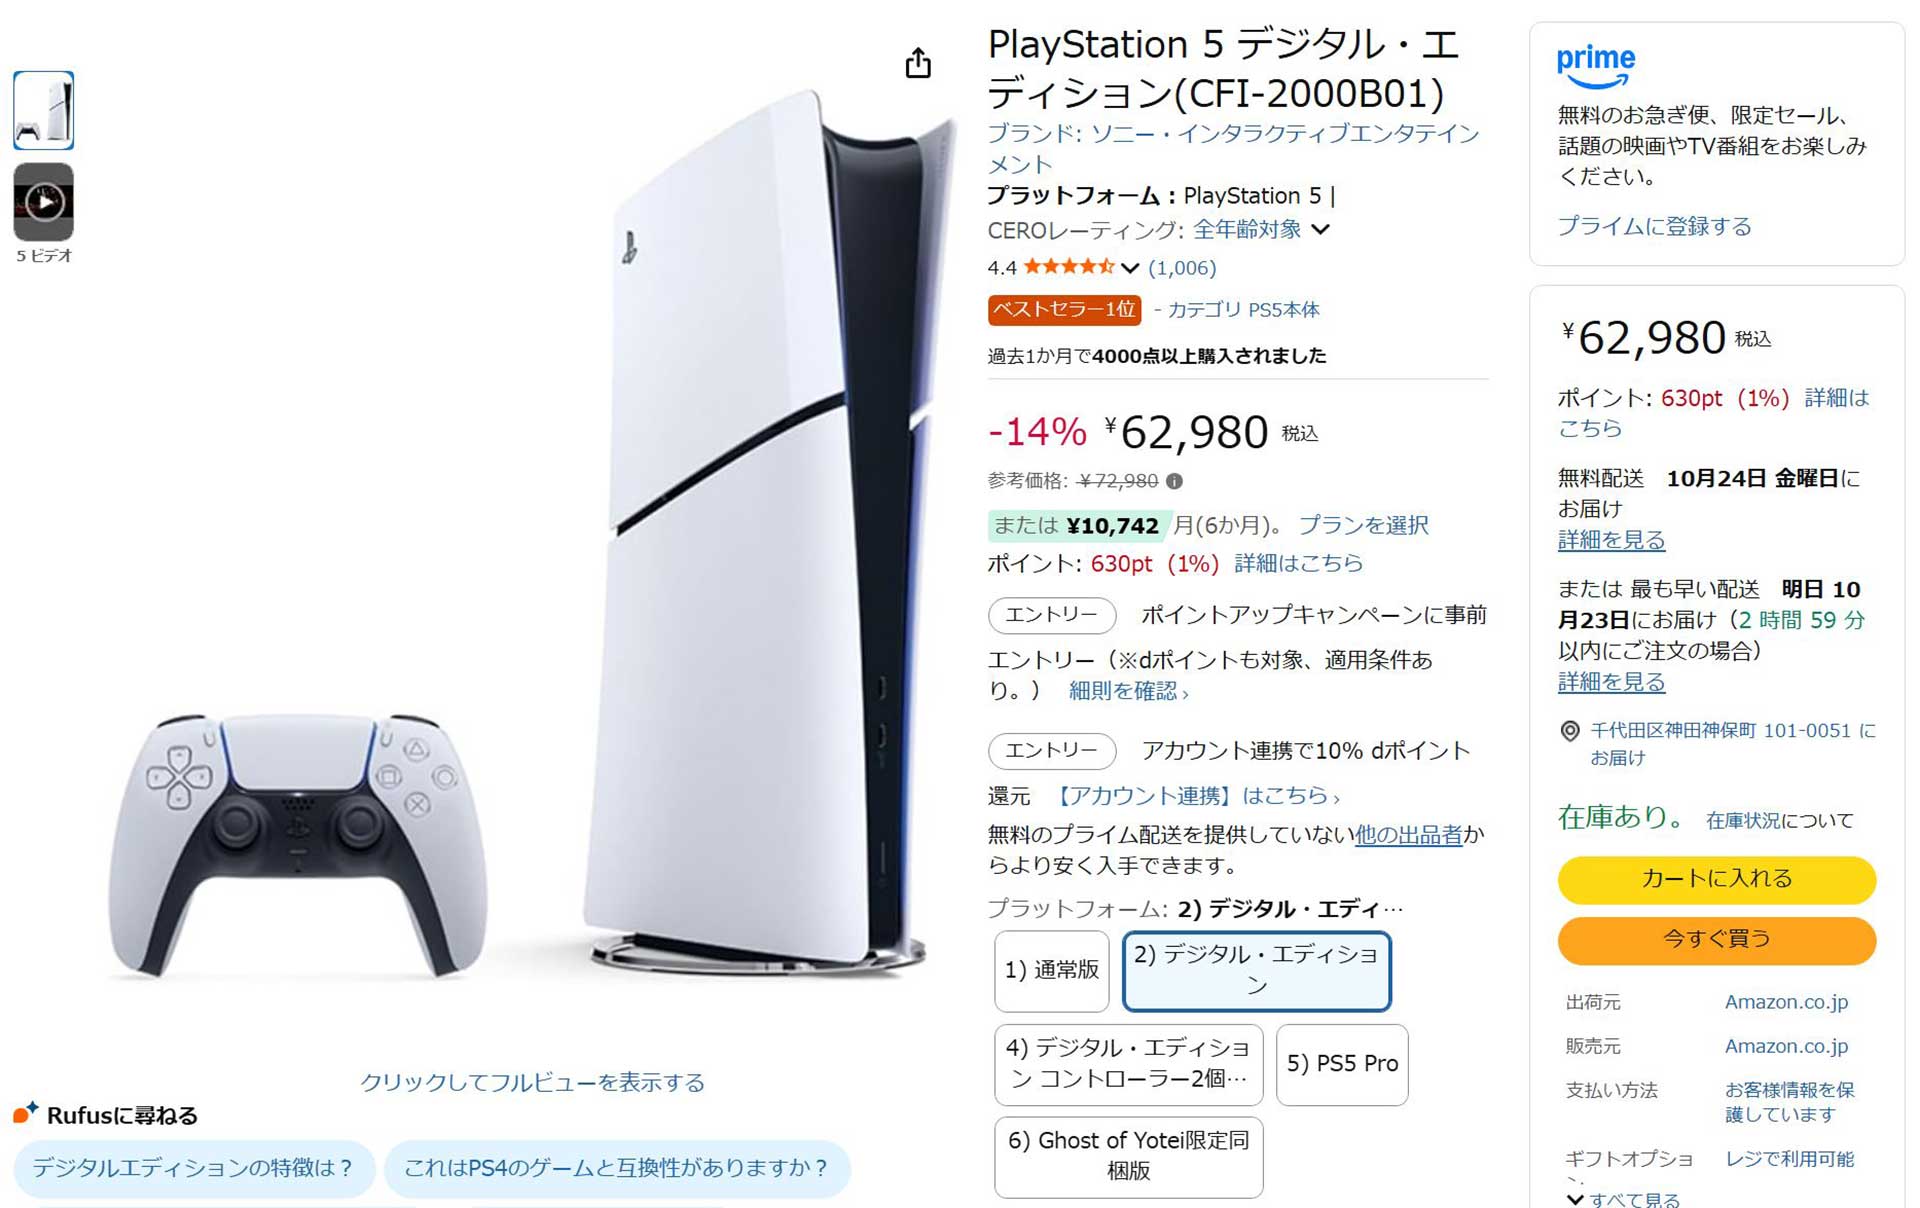Select the 1) 通常版 variant
This screenshot has height=1208, width=1920.
pyautogui.click(x=1051, y=970)
